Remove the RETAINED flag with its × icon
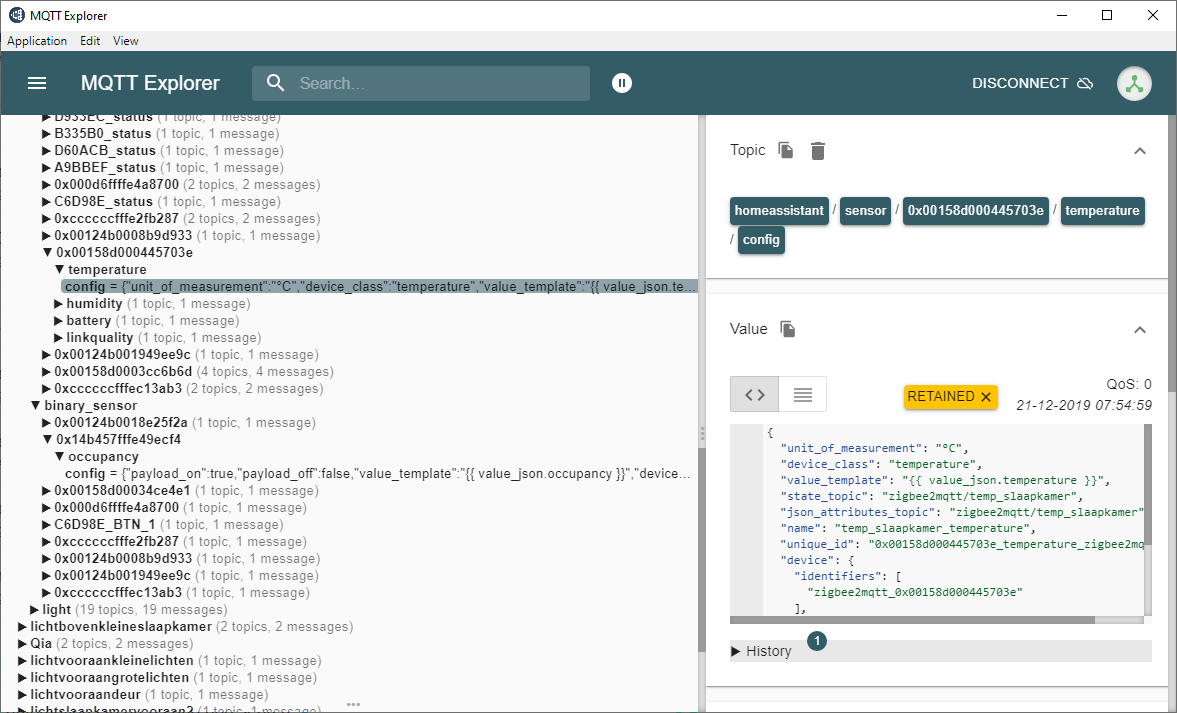The image size is (1177, 713). coord(984,396)
